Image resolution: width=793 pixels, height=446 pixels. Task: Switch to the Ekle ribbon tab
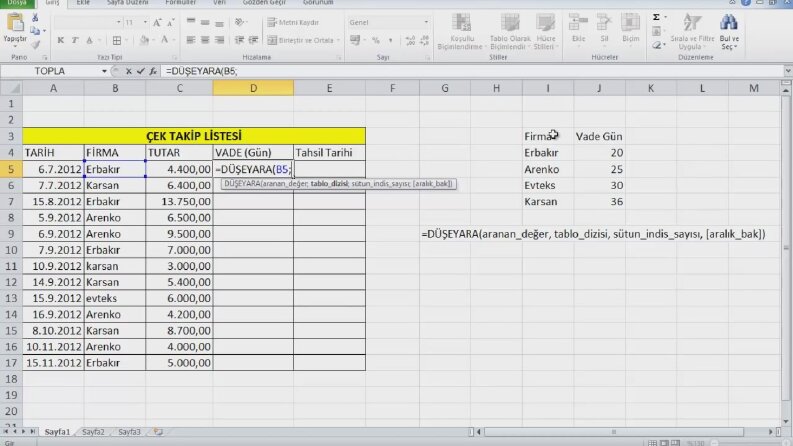(83, 3)
